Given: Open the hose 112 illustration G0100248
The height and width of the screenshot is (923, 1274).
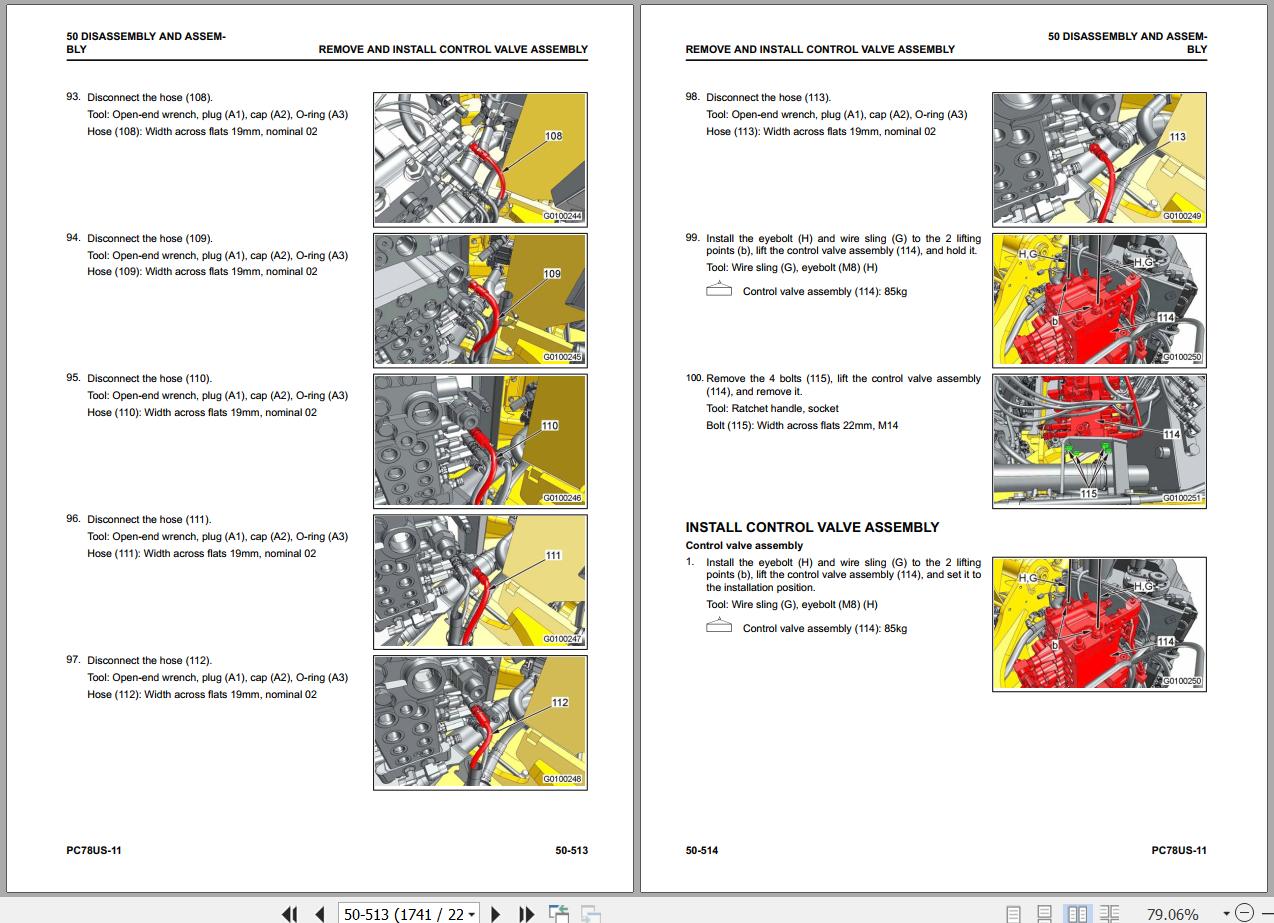Looking at the screenshot, I should point(480,723).
